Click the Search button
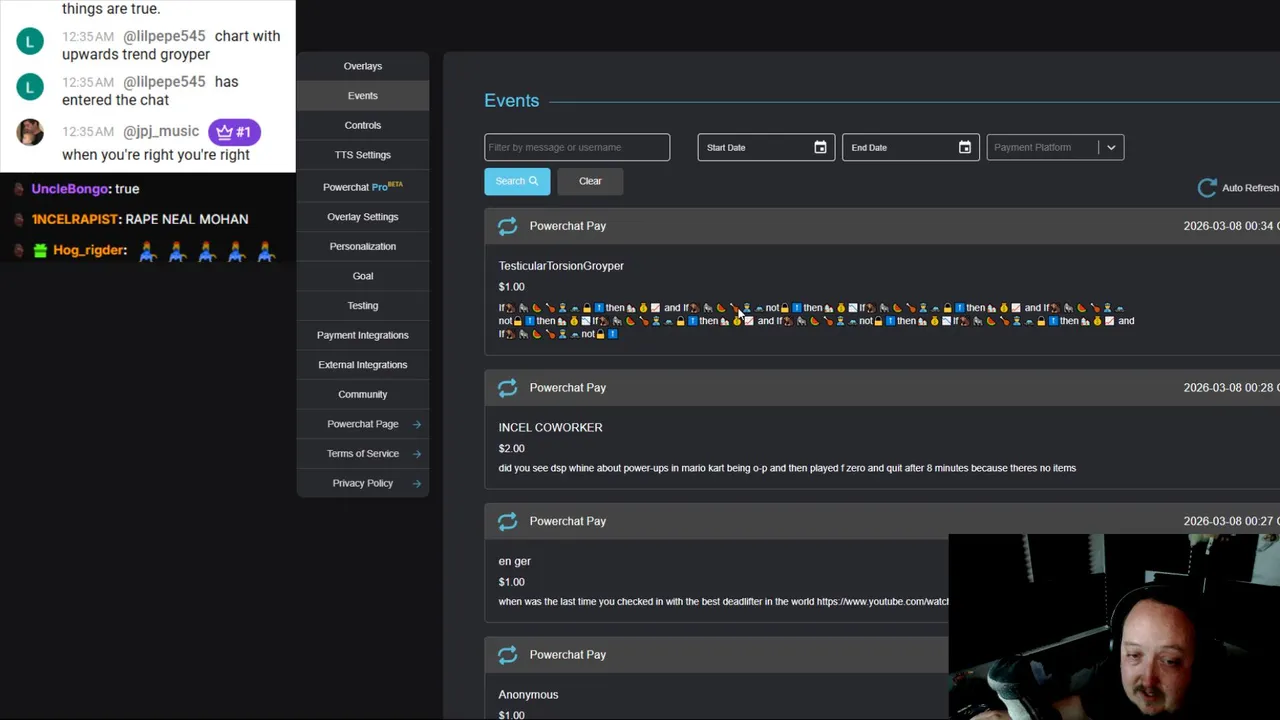 517,181
